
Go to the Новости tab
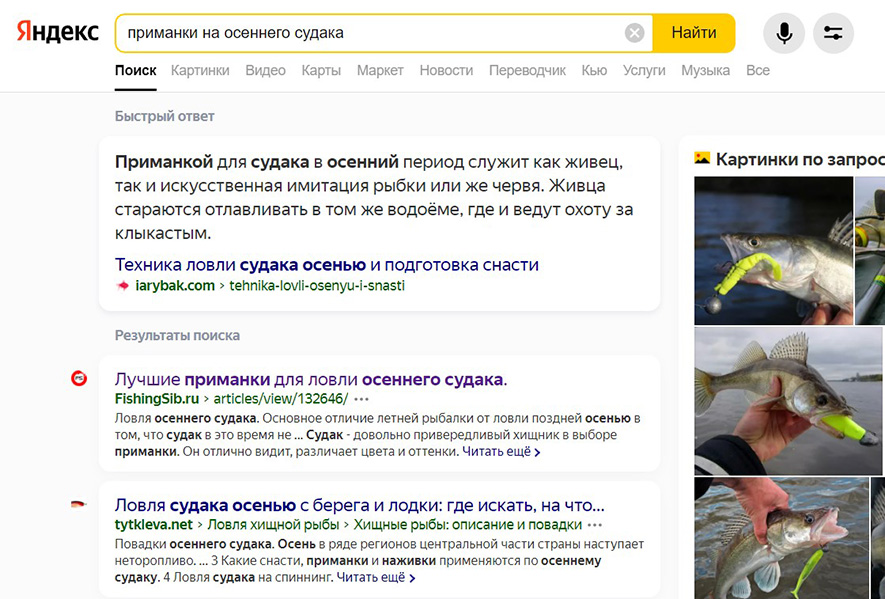446,71
